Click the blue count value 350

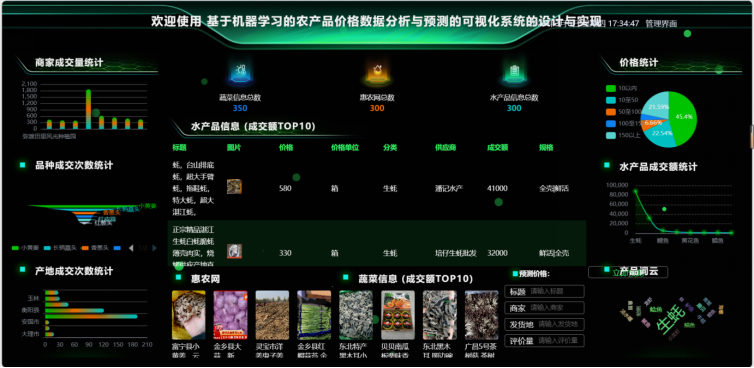pyautogui.click(x=239, y=108)
